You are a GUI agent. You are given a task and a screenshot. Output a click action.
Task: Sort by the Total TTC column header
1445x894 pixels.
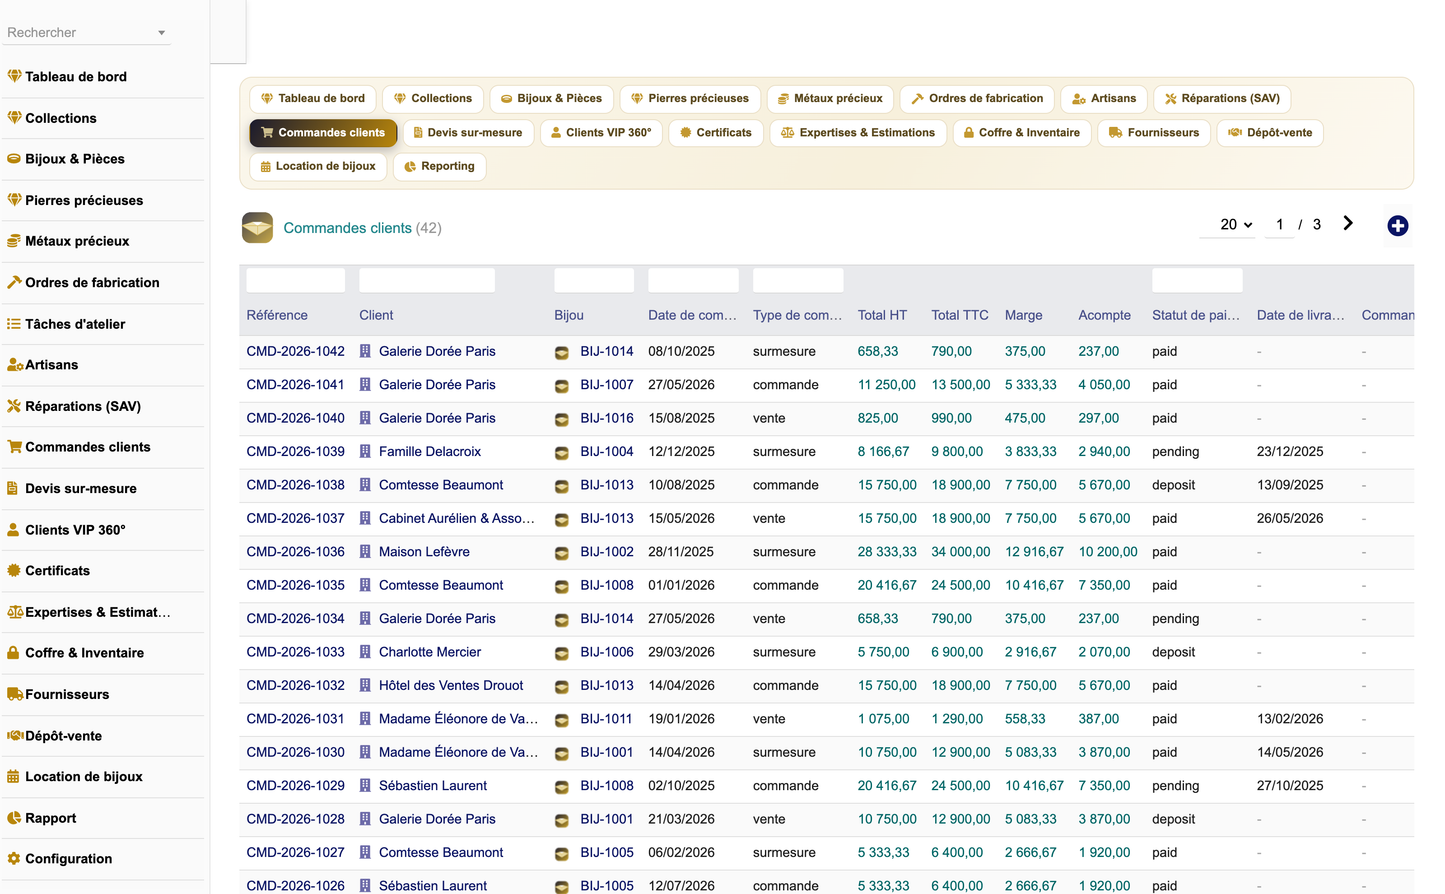click(x=960, y=315)
